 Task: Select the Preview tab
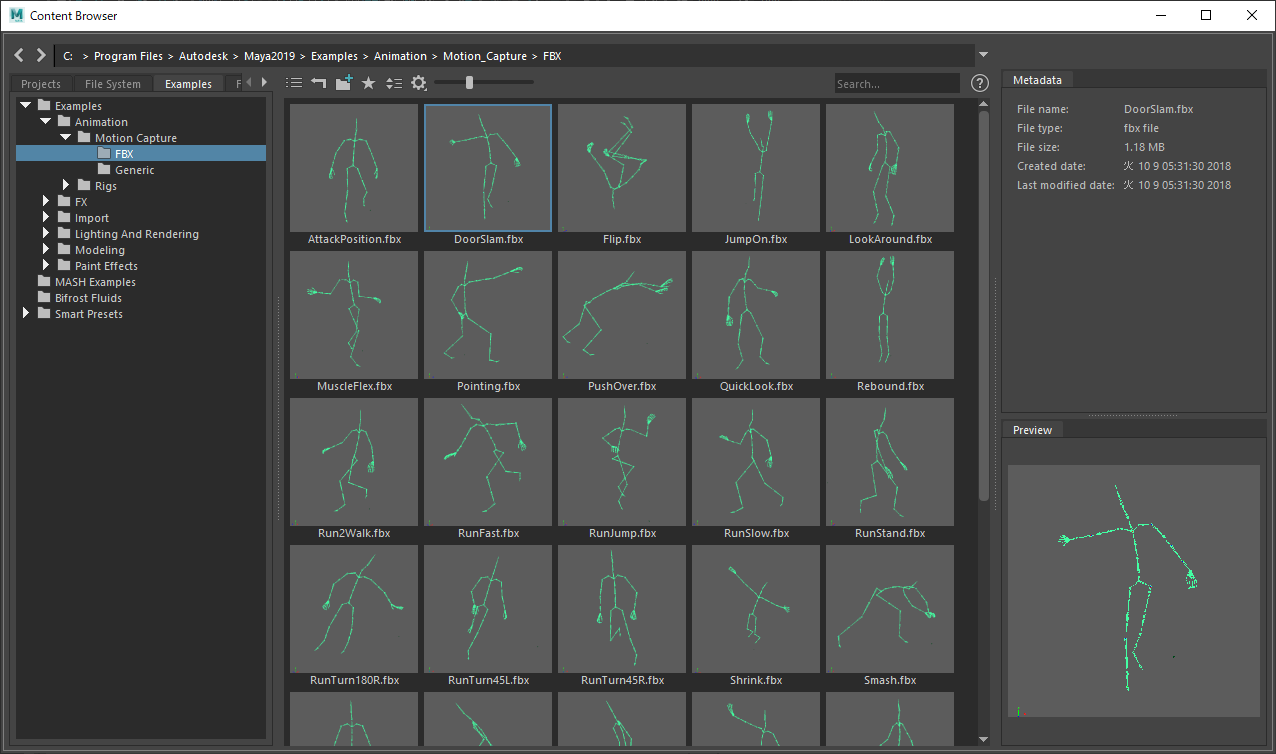(x=1032, y=430)
